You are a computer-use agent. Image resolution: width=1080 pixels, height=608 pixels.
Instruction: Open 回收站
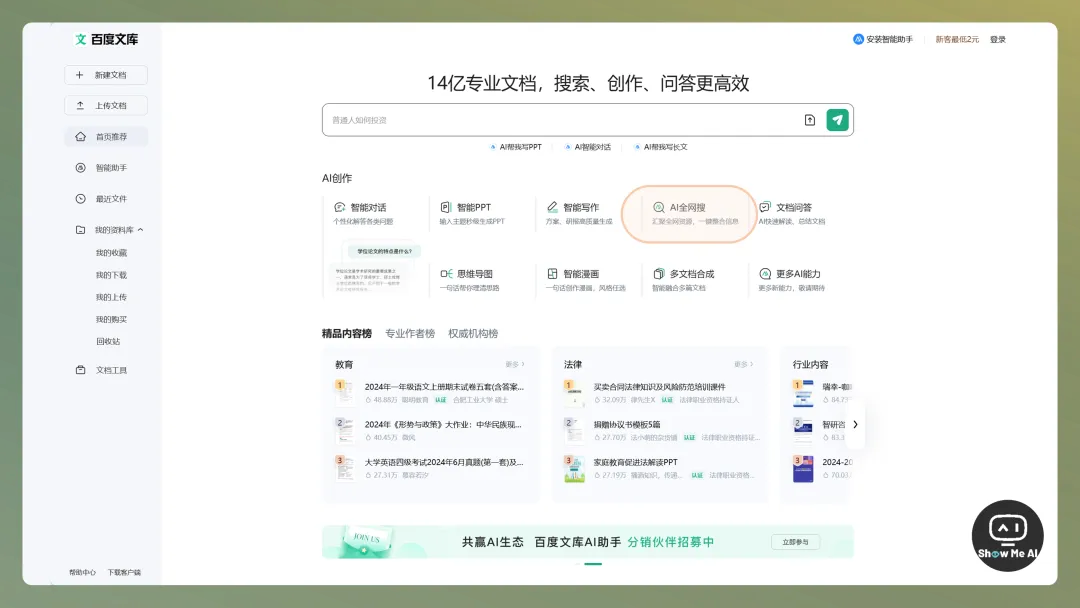(x=108, y=341)
